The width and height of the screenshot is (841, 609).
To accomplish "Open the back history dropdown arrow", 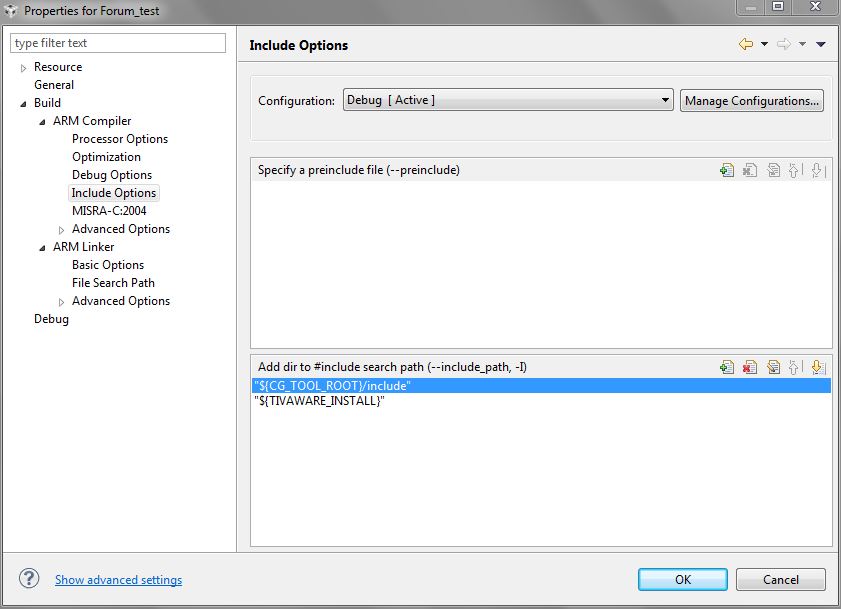I will point(764,44).
